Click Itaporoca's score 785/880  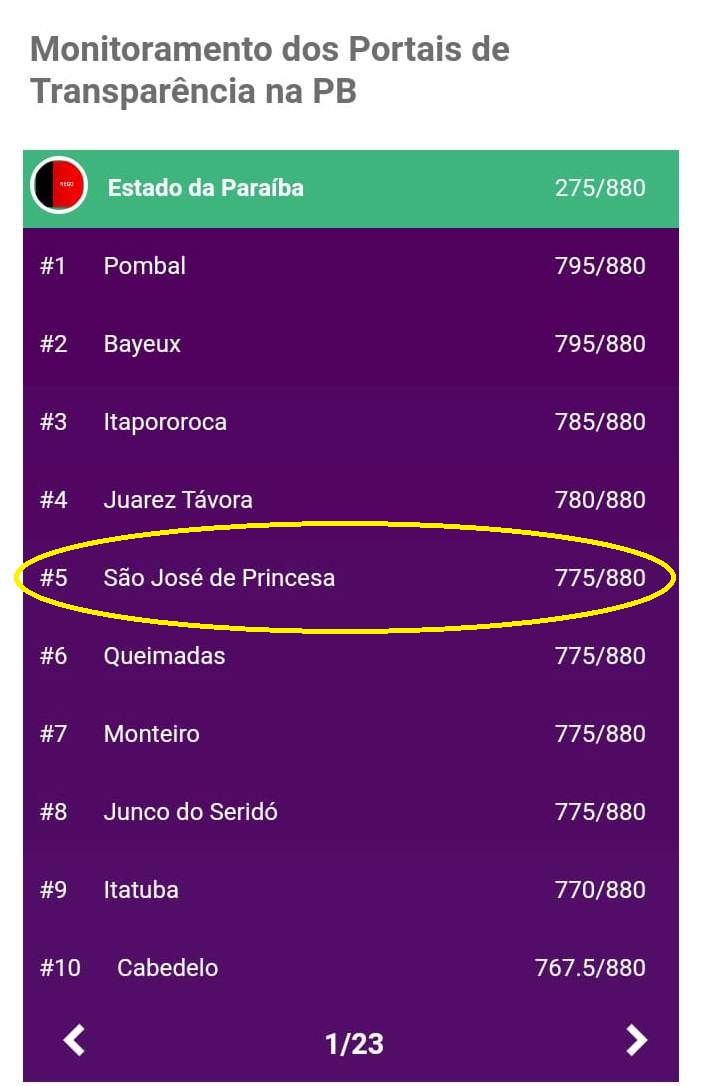(600, 422)
